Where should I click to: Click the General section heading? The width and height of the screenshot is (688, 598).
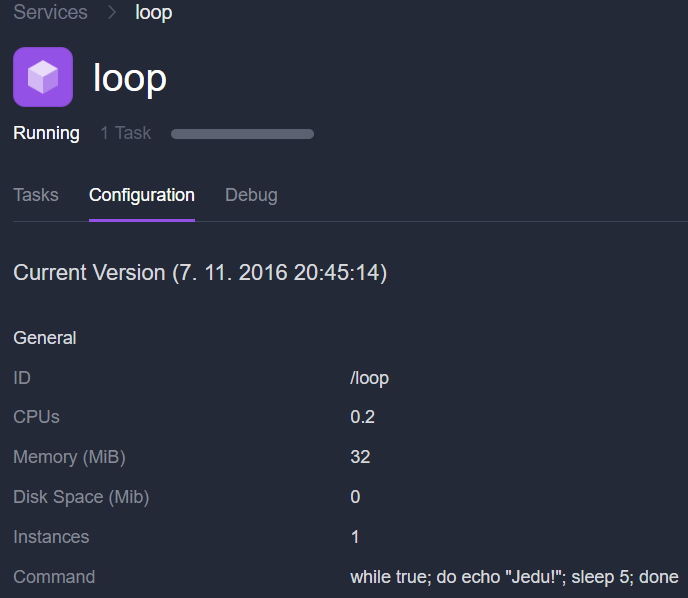pos(45,338)
